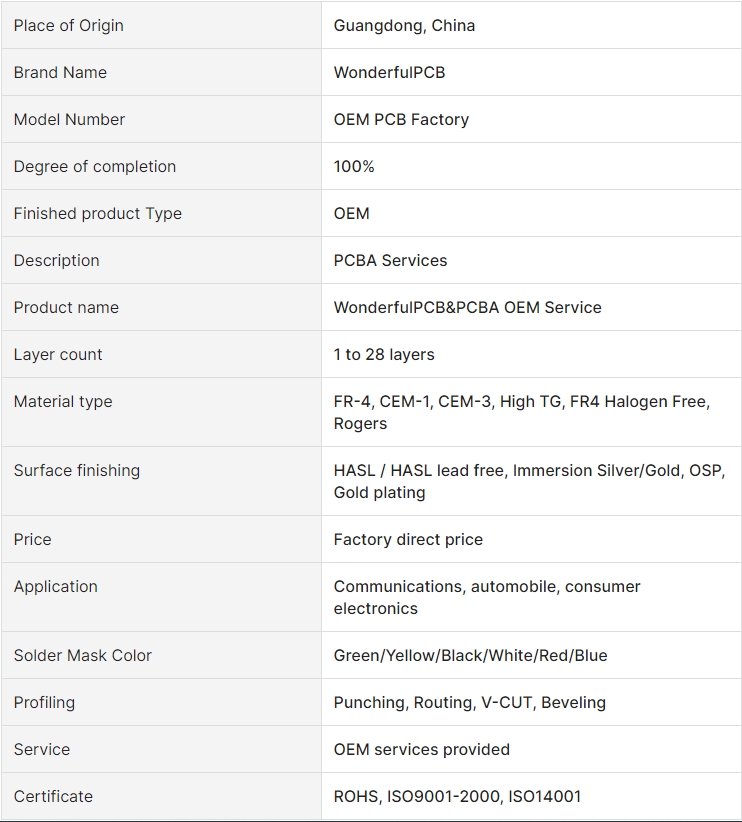This screenshot has width=742, height=822.
Task: Click the WonderfulPCB brand name value
Action: point(389,72)
